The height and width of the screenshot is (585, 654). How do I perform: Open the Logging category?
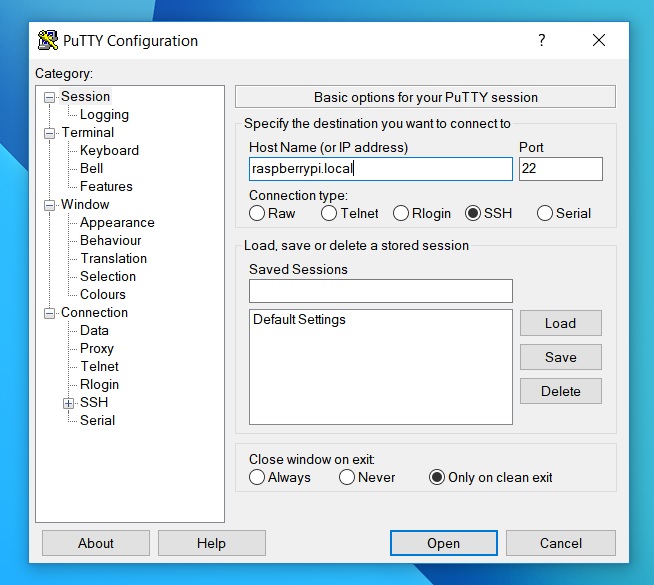[x=104, y=114]
